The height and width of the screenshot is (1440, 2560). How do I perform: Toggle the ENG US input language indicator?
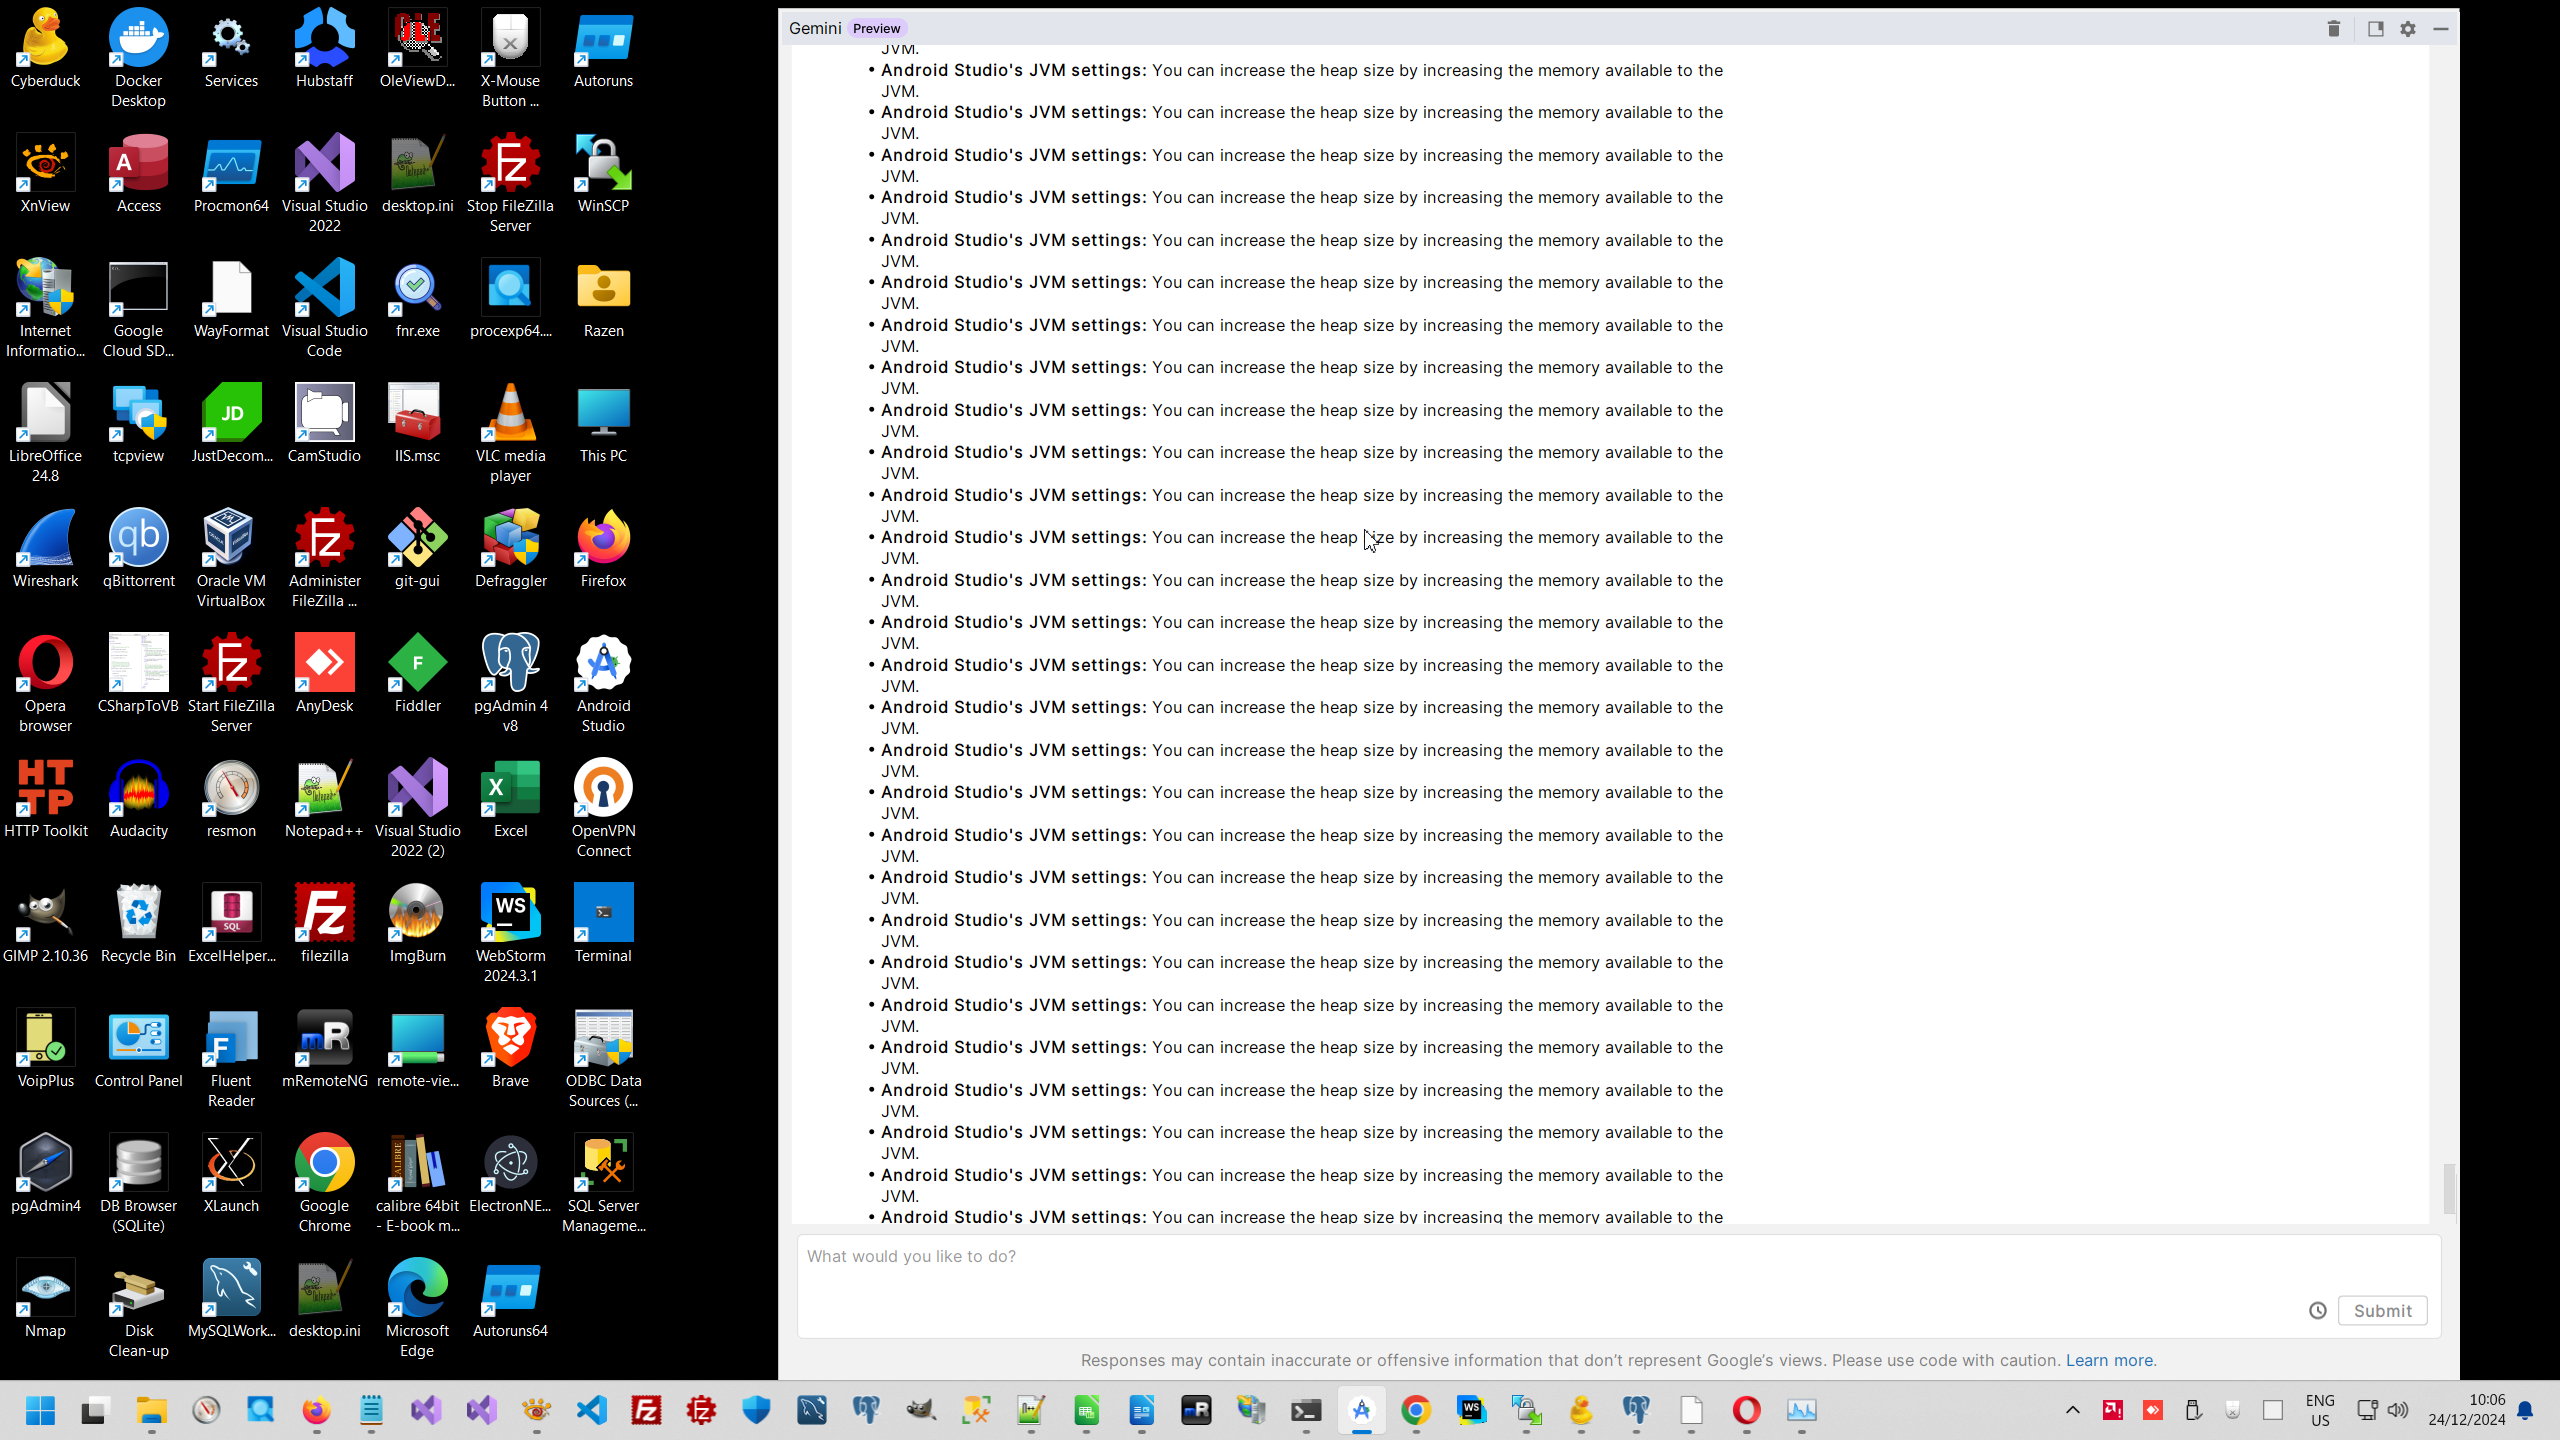(x=2320, y=1410)
